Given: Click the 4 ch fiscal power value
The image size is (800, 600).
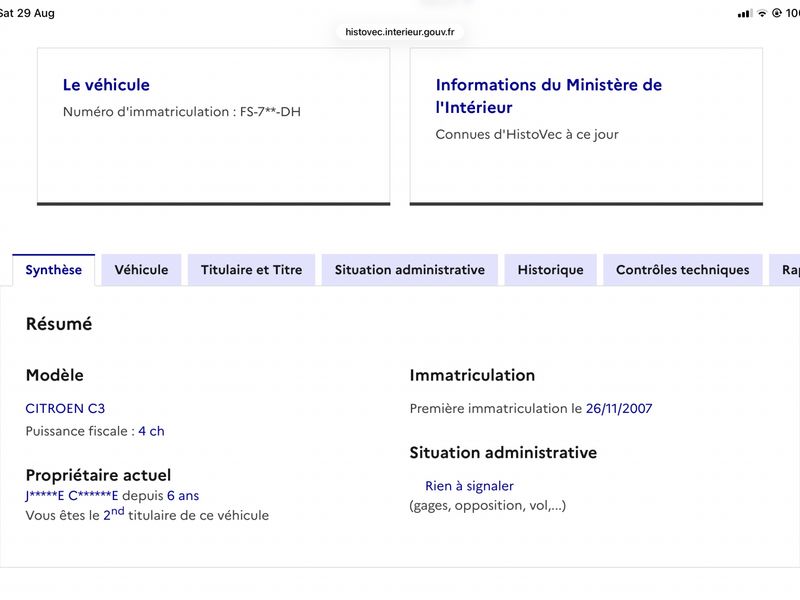Looking at the screenshot, I should (x=152, y=432).
